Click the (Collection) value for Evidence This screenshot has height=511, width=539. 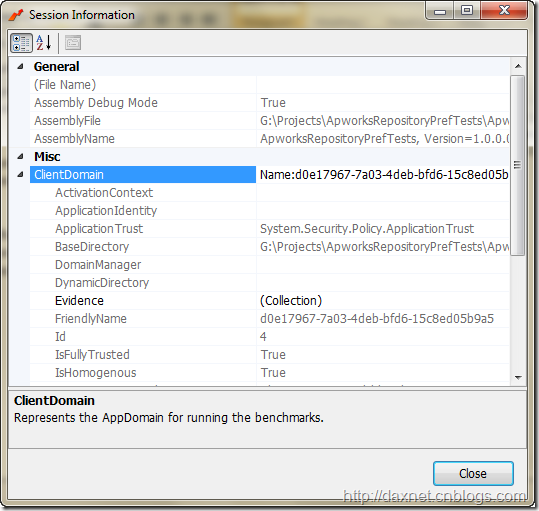click(291, 301)
